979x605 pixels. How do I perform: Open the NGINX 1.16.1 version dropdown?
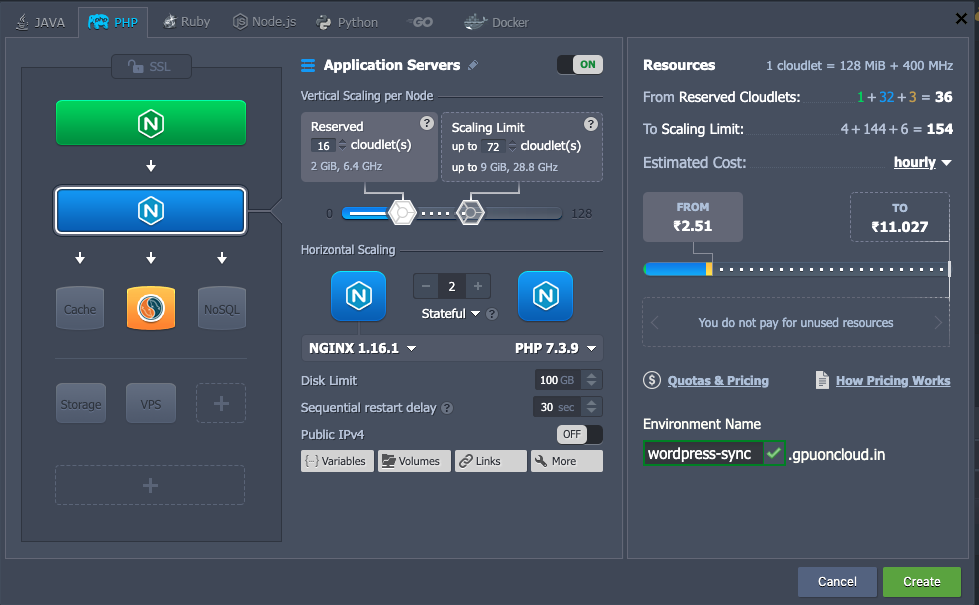pos(362,348)
